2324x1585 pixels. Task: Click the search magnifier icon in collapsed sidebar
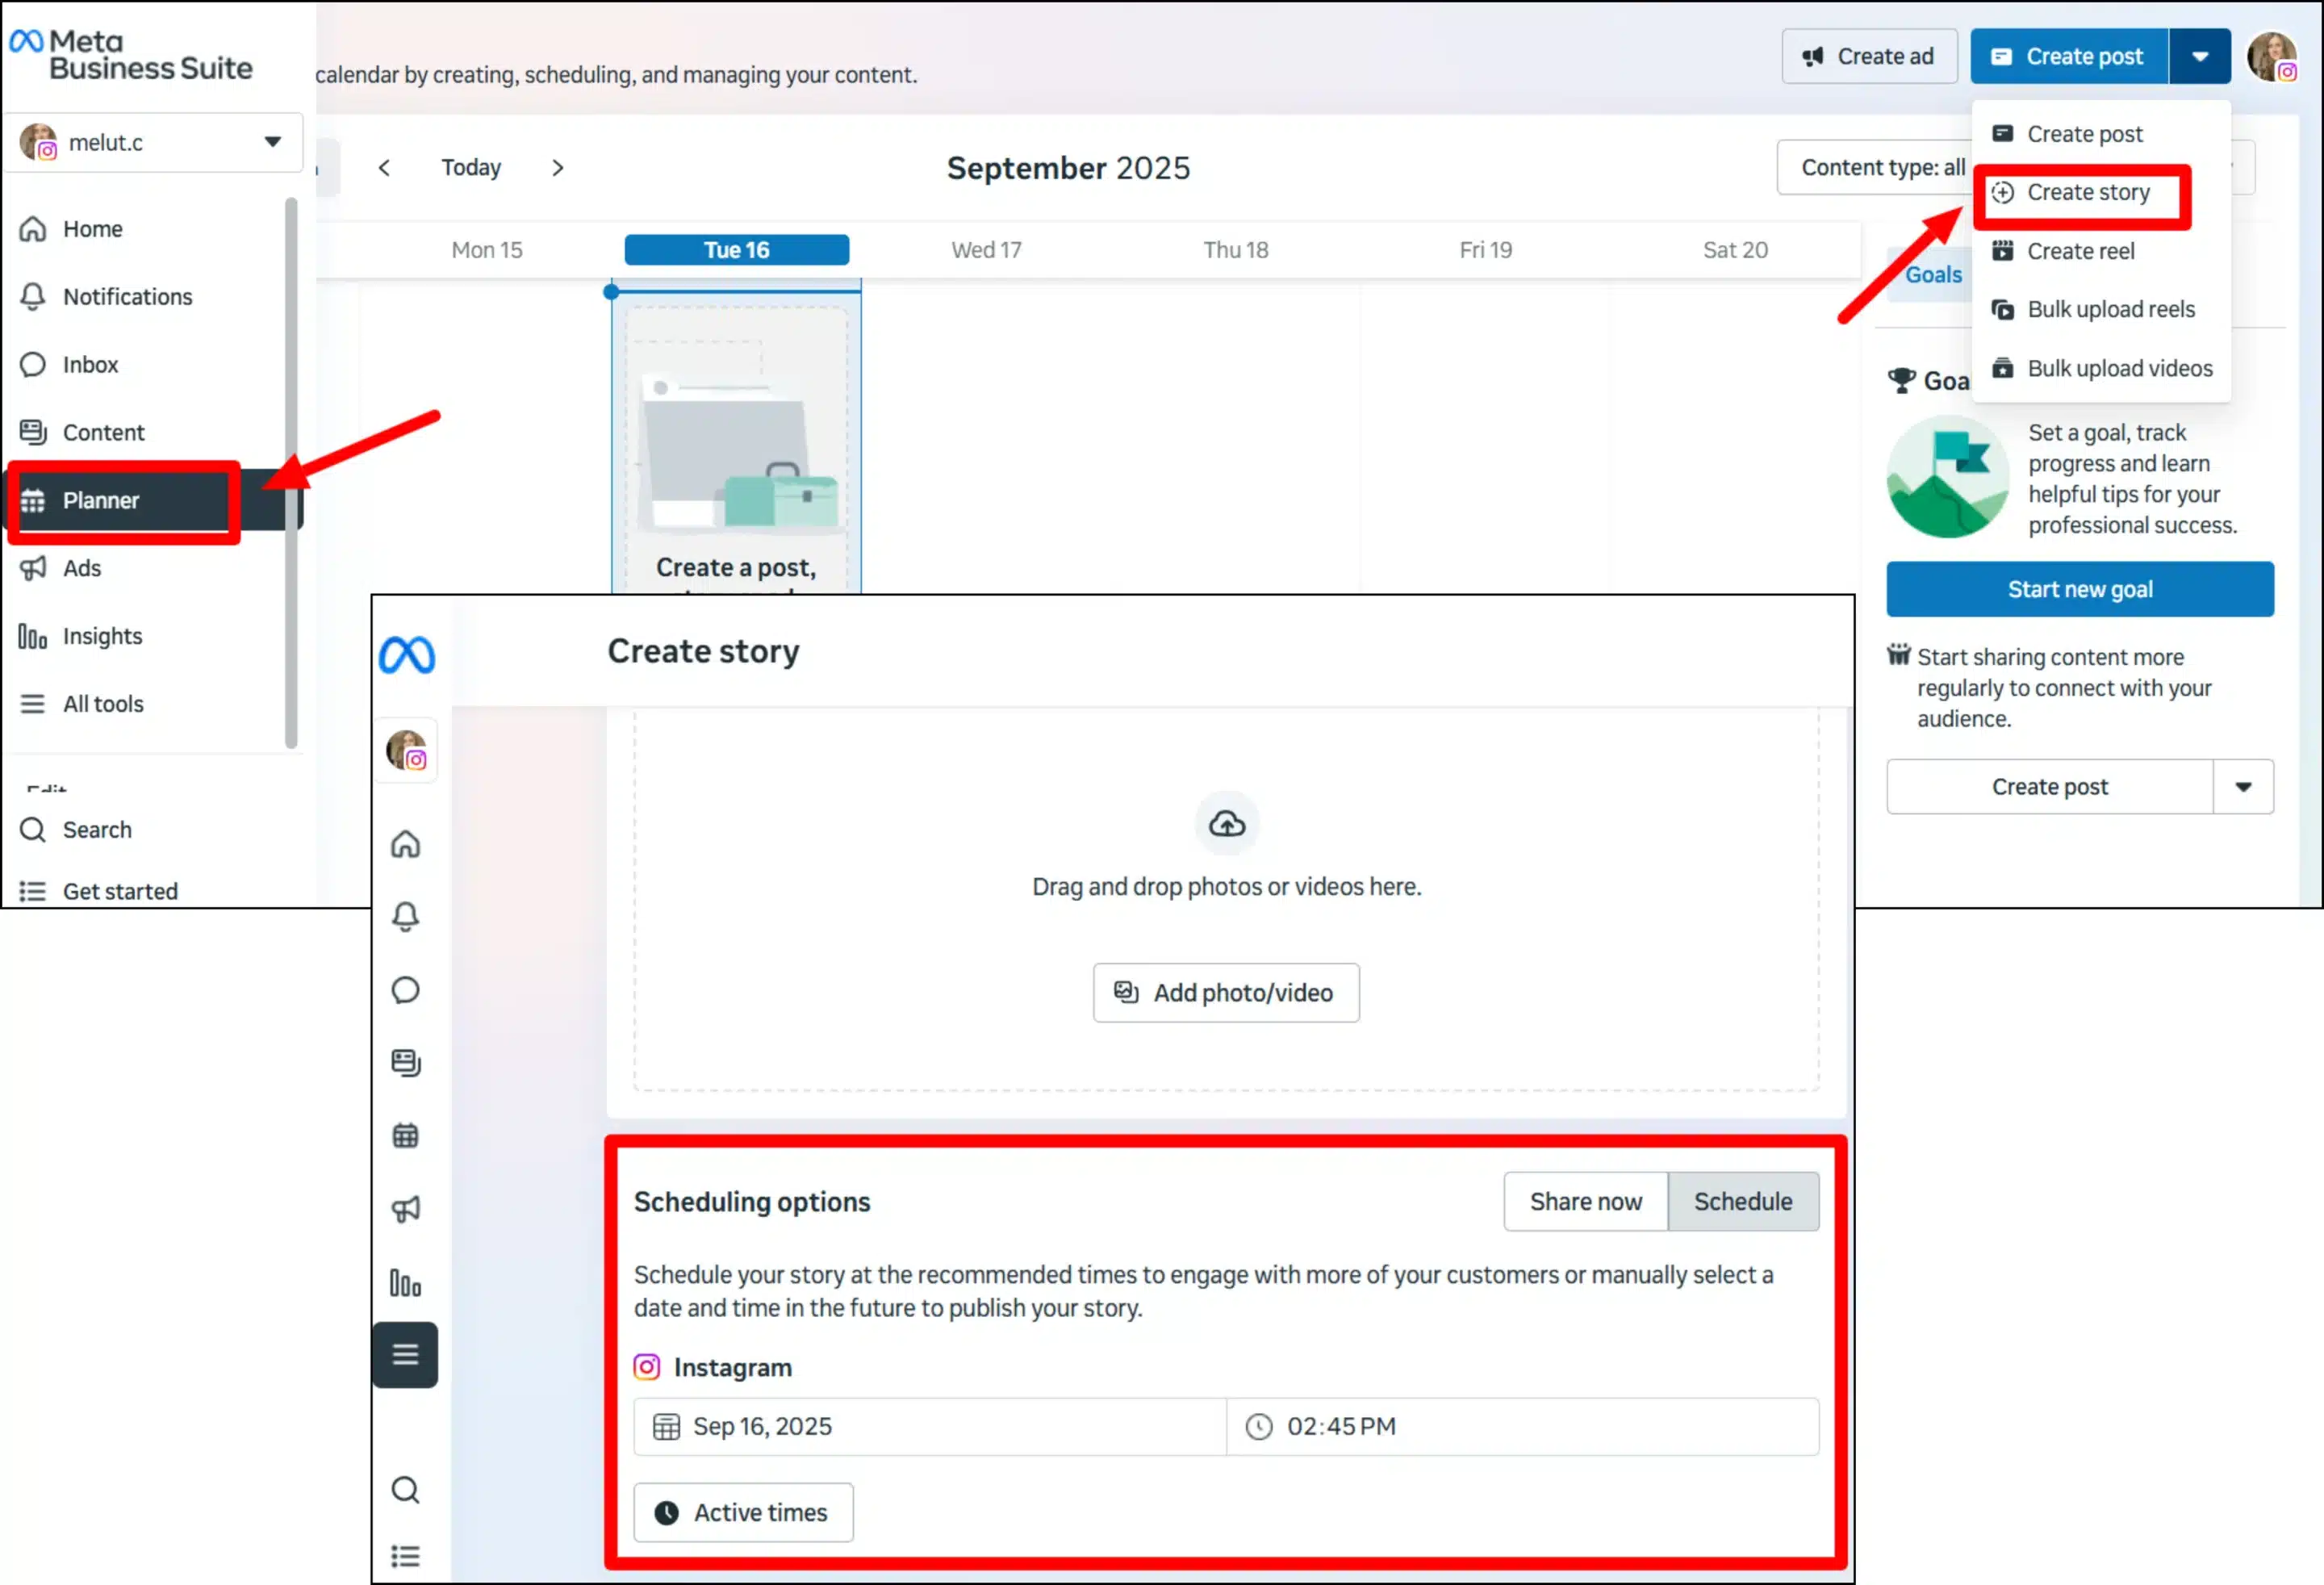click(x=405, y=1490)
